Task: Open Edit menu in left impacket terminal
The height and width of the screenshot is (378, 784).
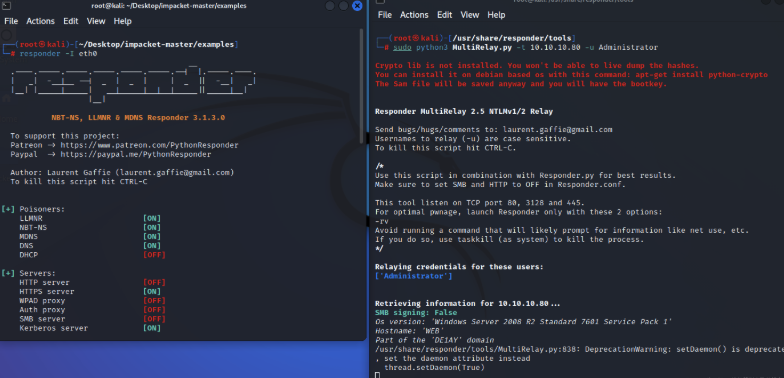Action: (x=70, y=21)
